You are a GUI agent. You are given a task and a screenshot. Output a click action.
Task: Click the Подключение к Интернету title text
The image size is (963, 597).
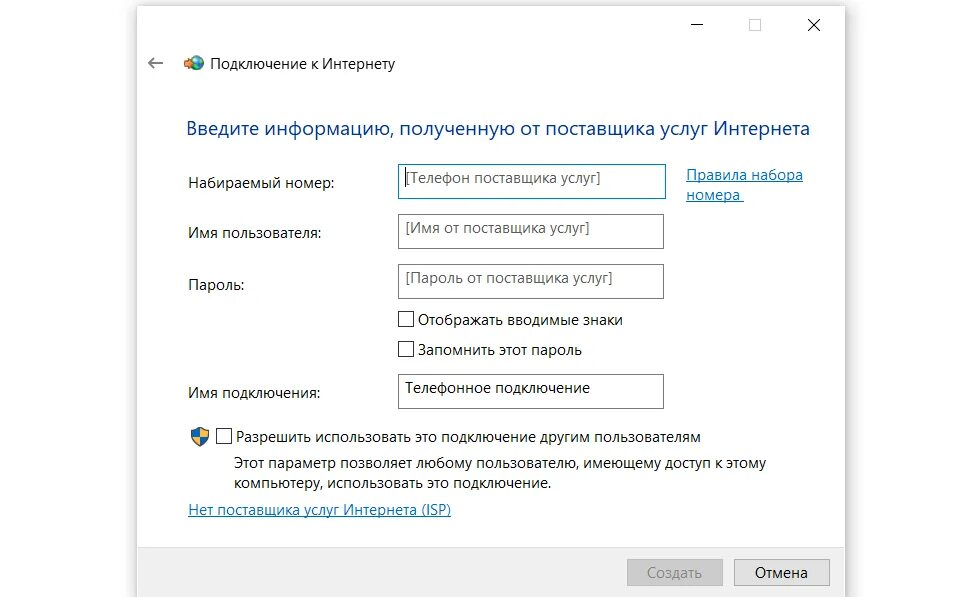(302, 64)
